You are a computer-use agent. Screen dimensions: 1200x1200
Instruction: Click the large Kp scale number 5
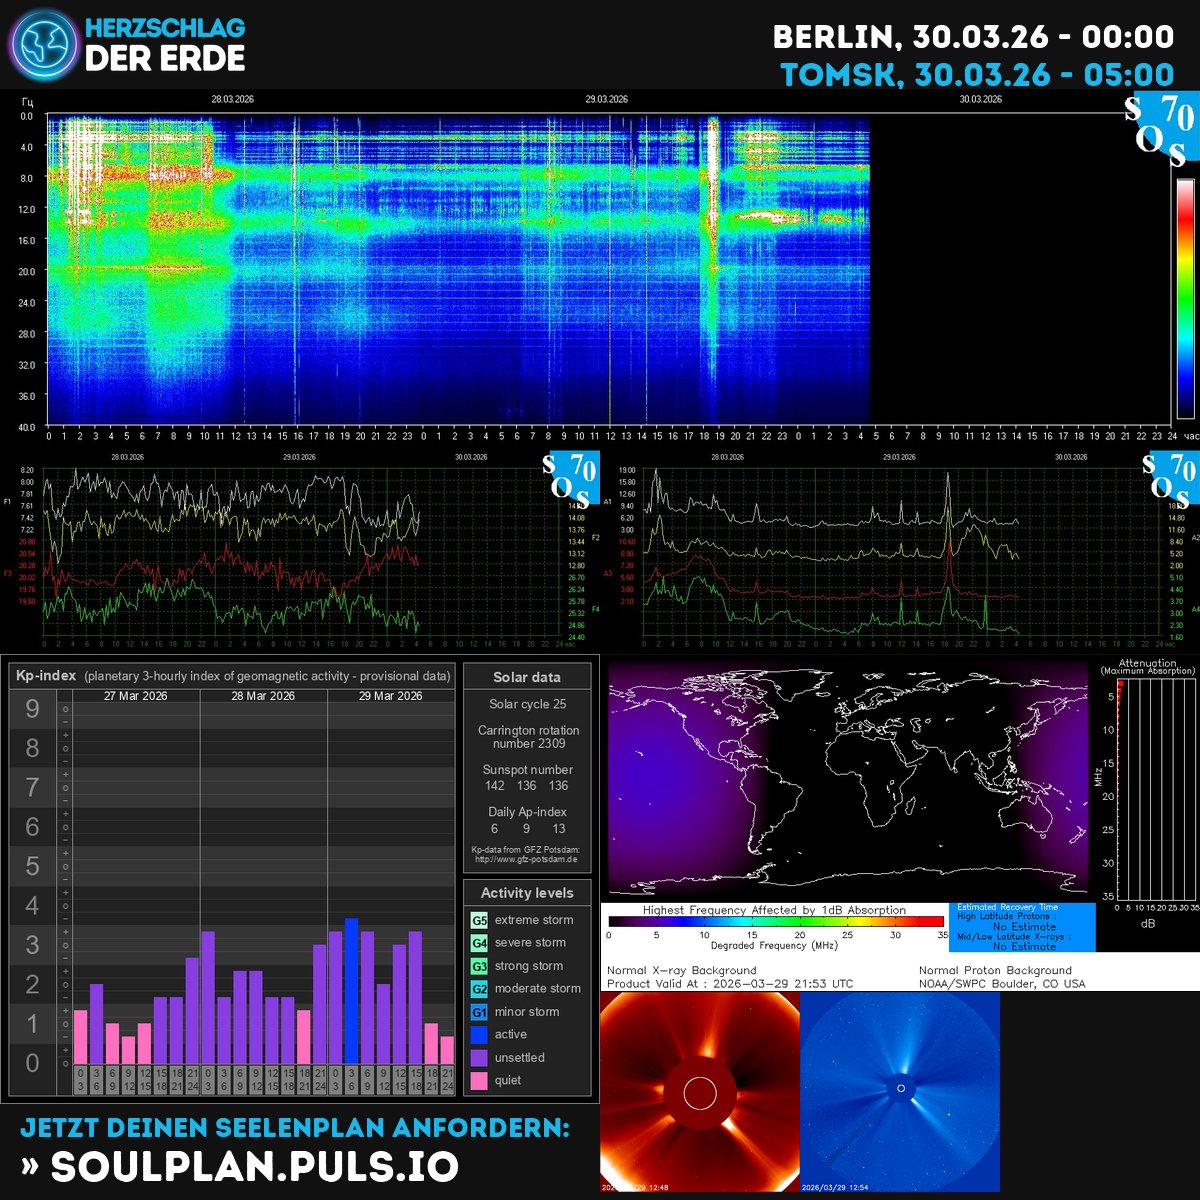click(x=33, y=866)
